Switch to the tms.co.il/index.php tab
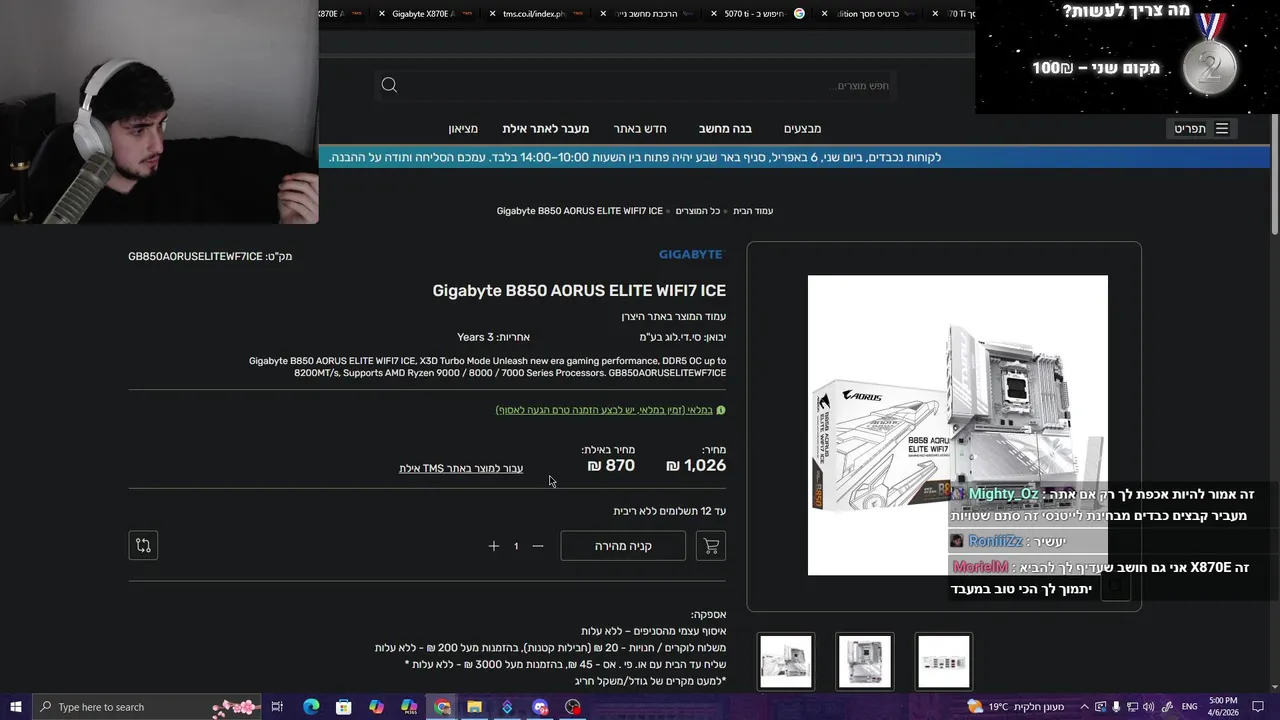Screen dimensions: 1280x720 pyautogui.click(x=536, y=14)
